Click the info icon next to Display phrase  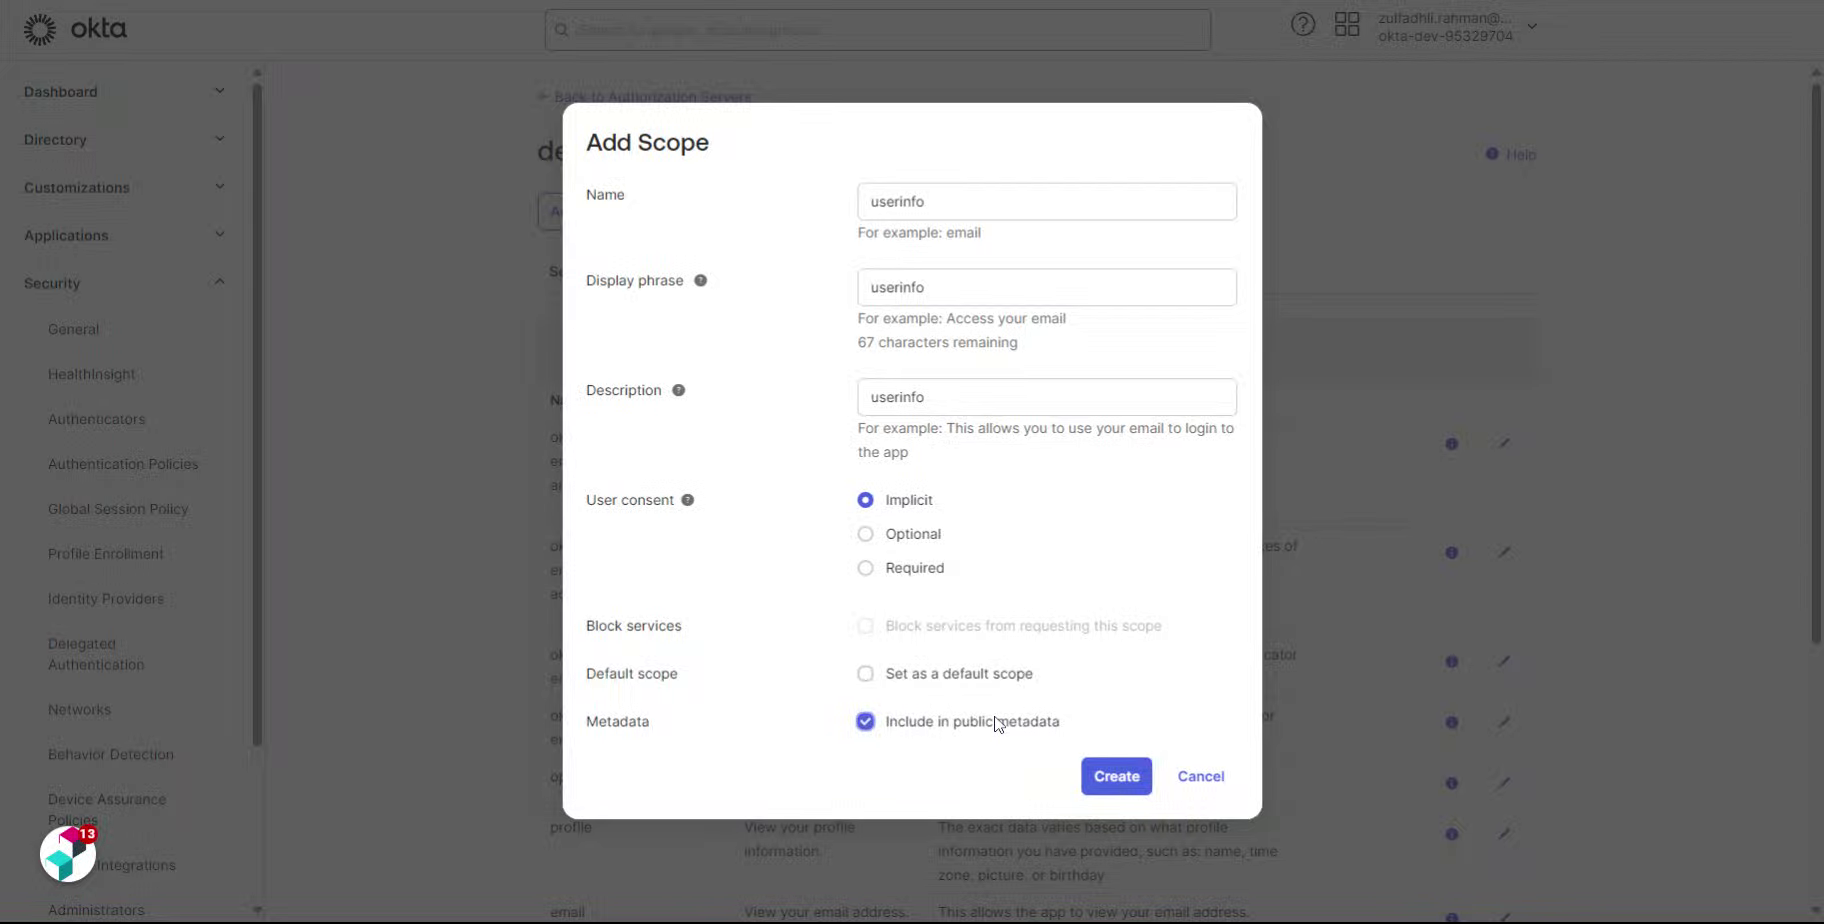click(700, 281)
